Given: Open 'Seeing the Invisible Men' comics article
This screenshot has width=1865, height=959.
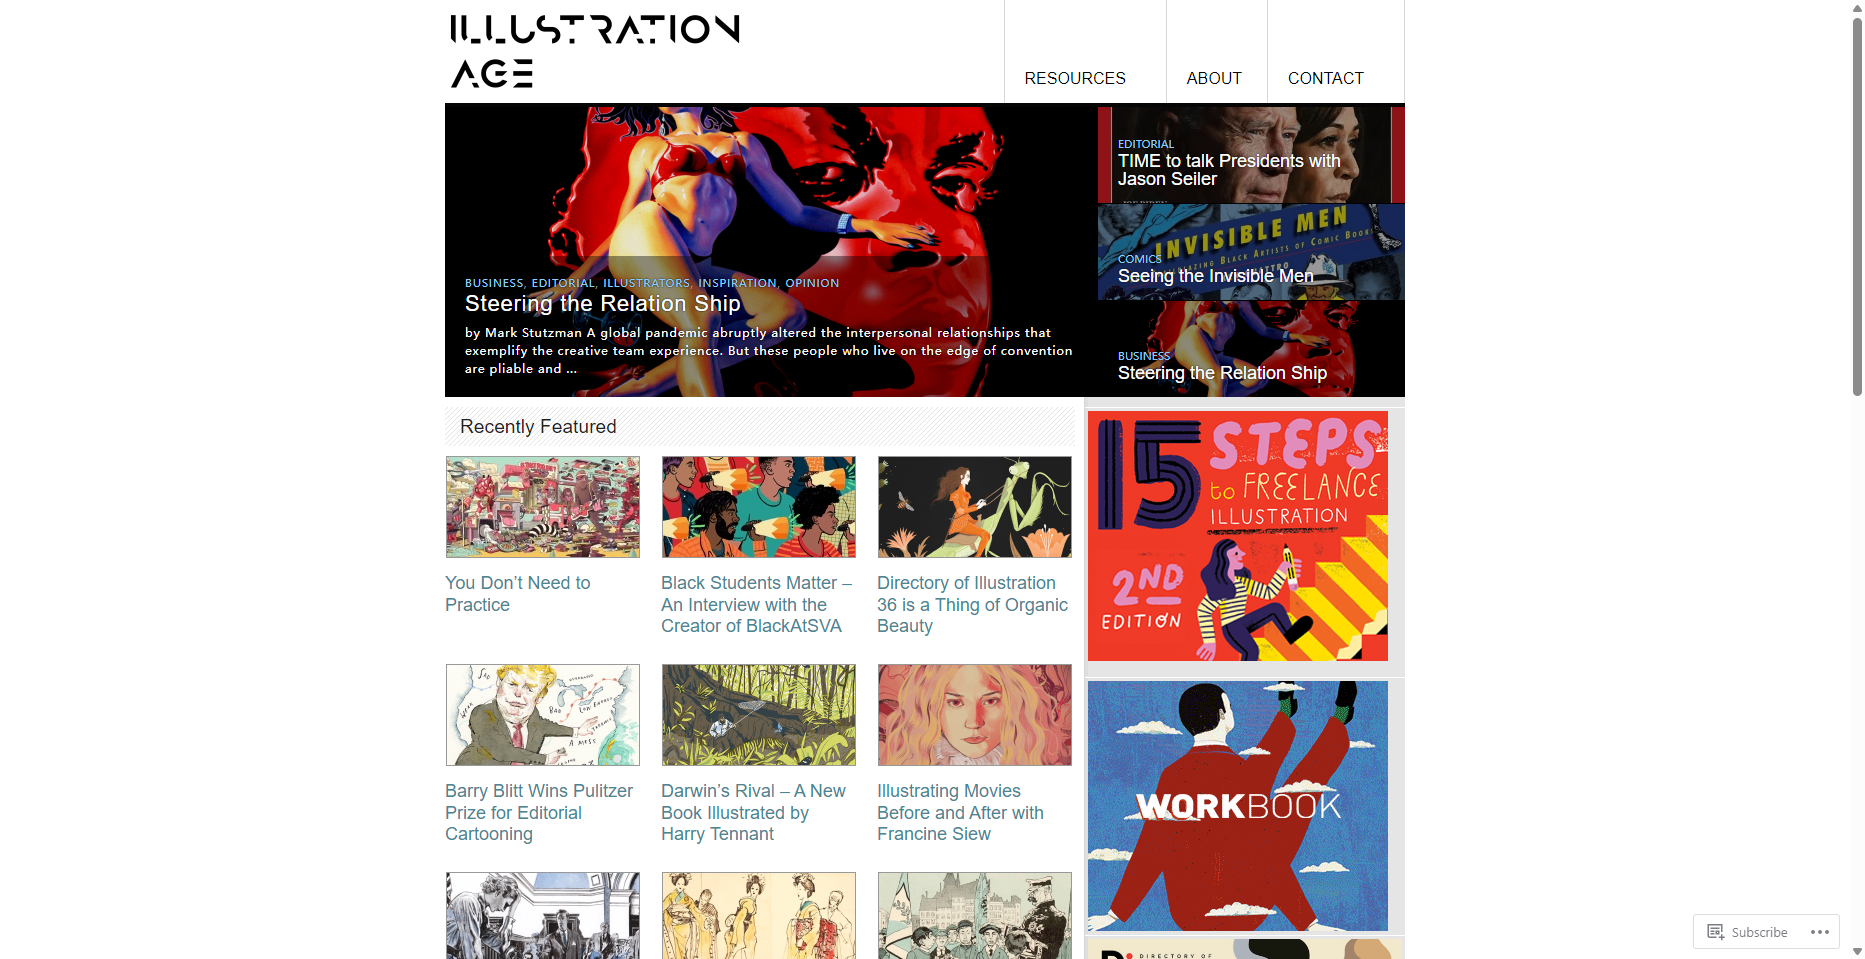Looking at the screenshot, I should click(x=1215, y=276).
